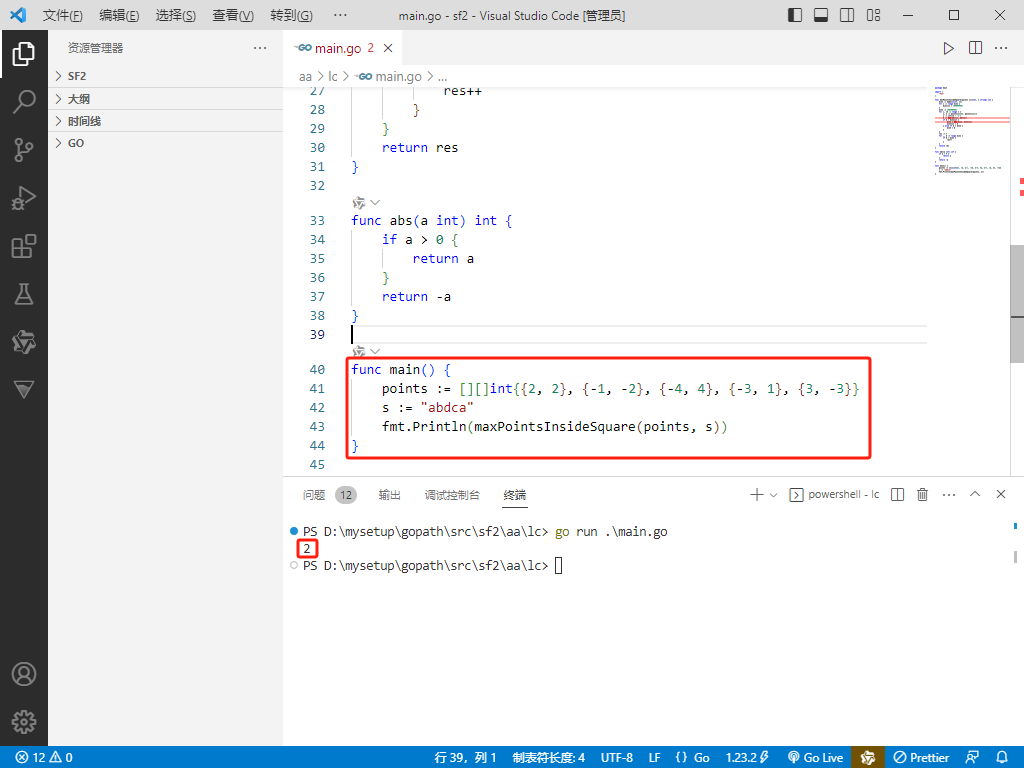Toggle the primary side bar layout icon
Viewport: 1024px width, 768px height.
795,15
